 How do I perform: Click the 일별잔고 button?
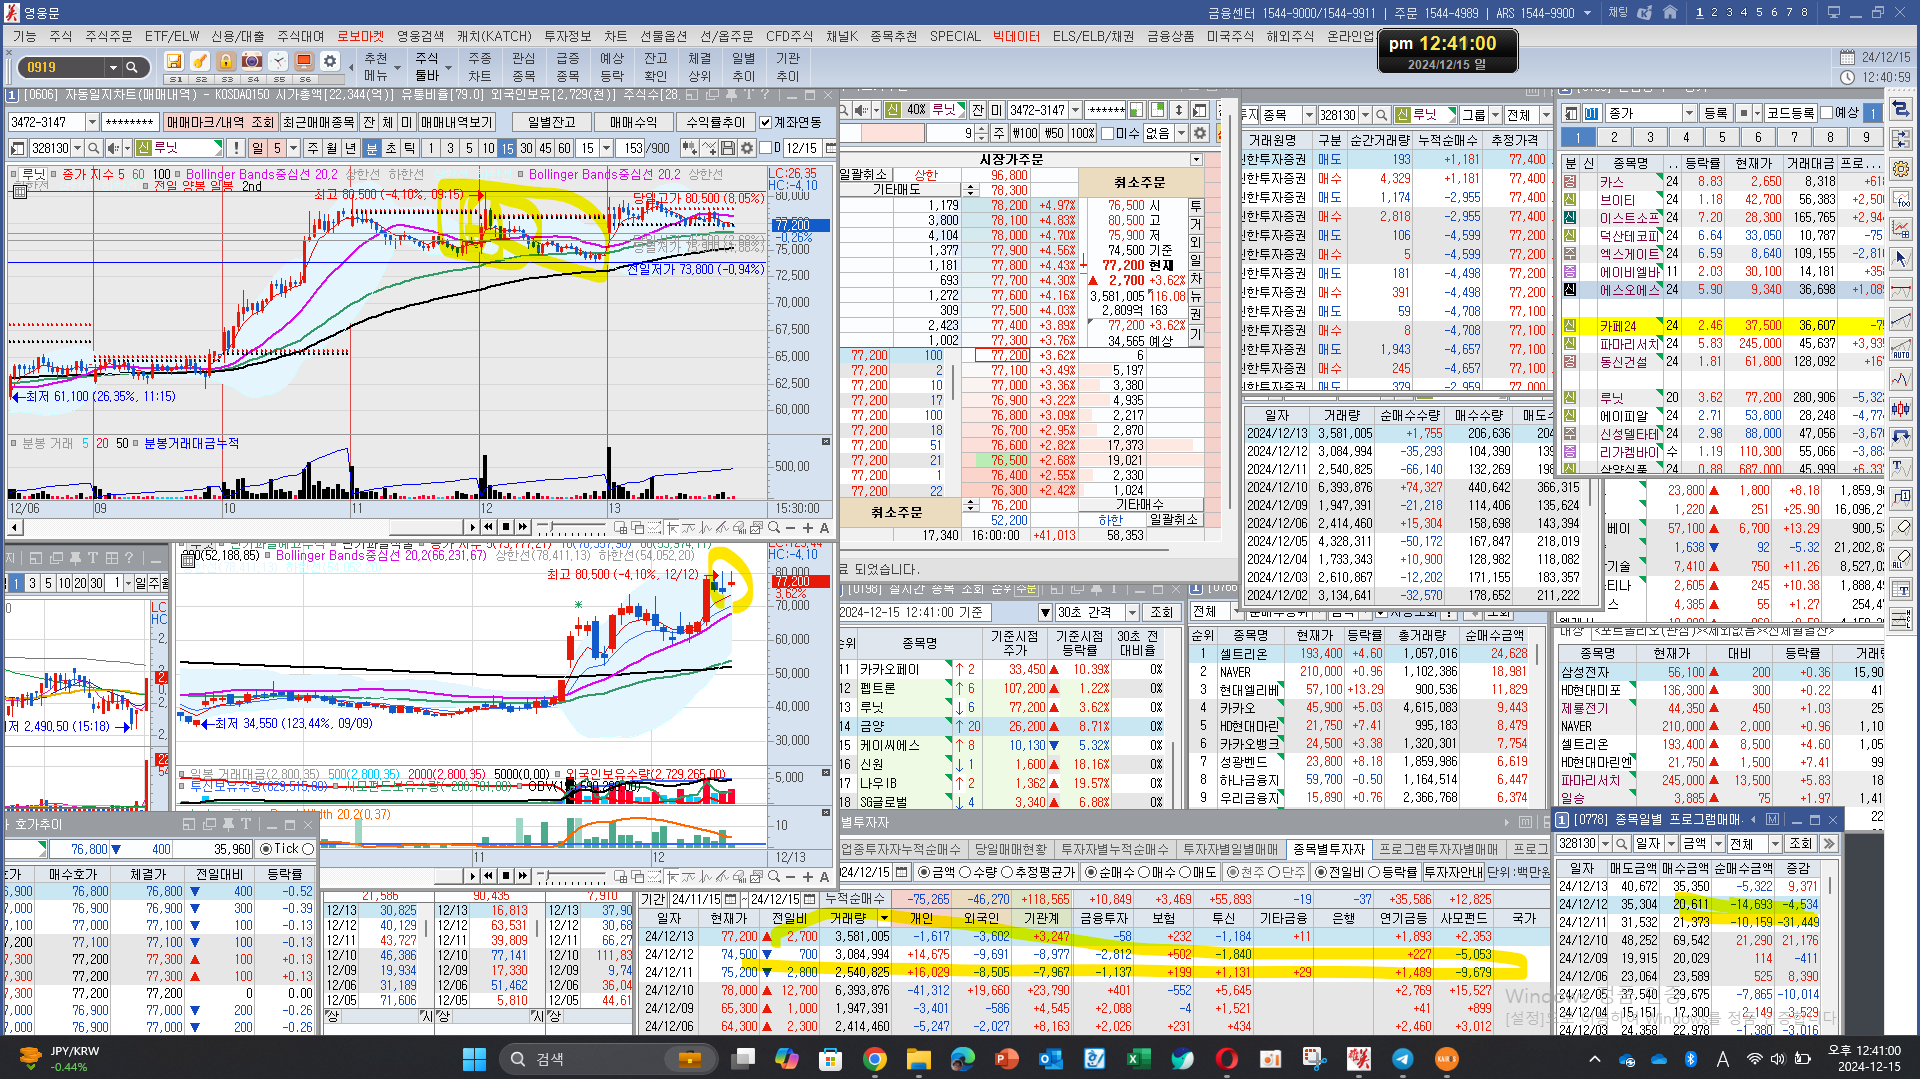coord(552,122)
